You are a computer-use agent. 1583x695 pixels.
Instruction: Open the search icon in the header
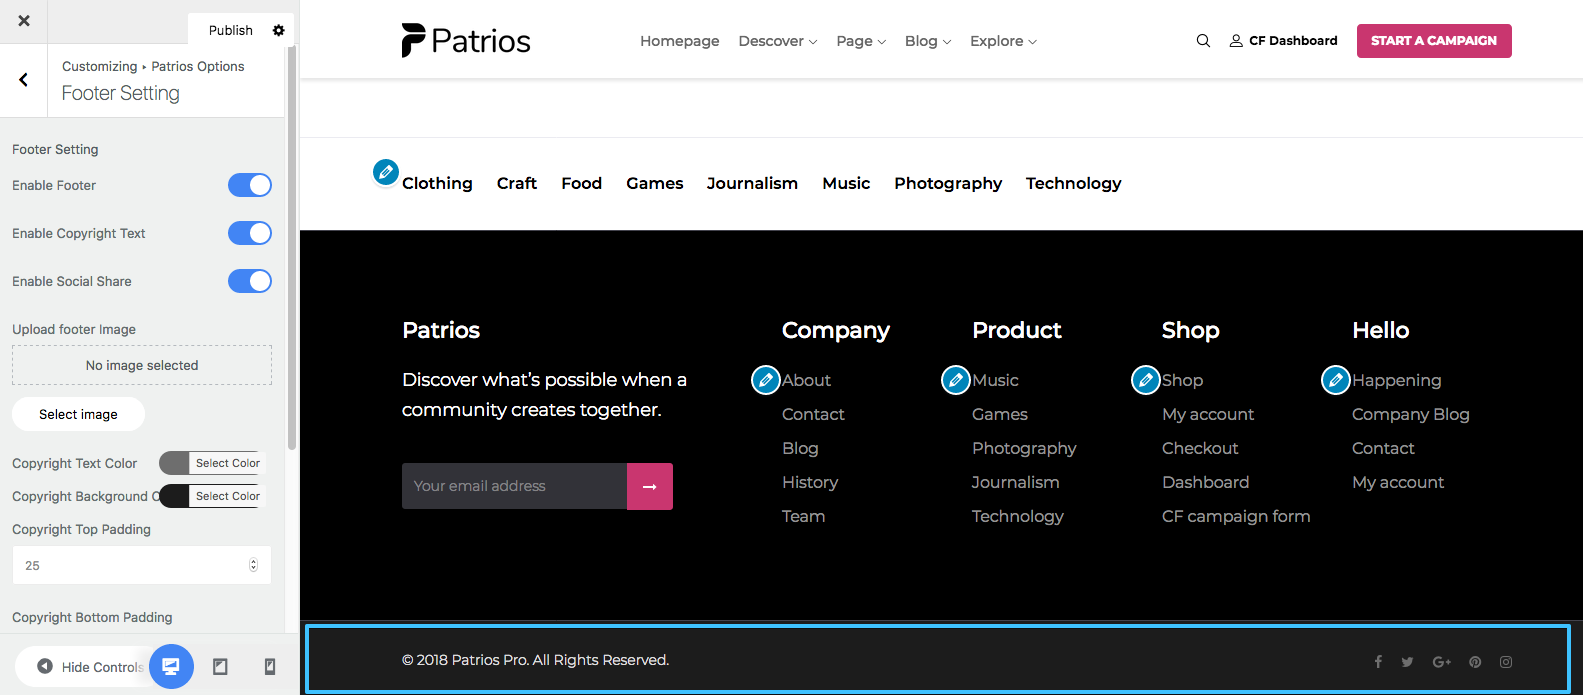pos(1203,41)
